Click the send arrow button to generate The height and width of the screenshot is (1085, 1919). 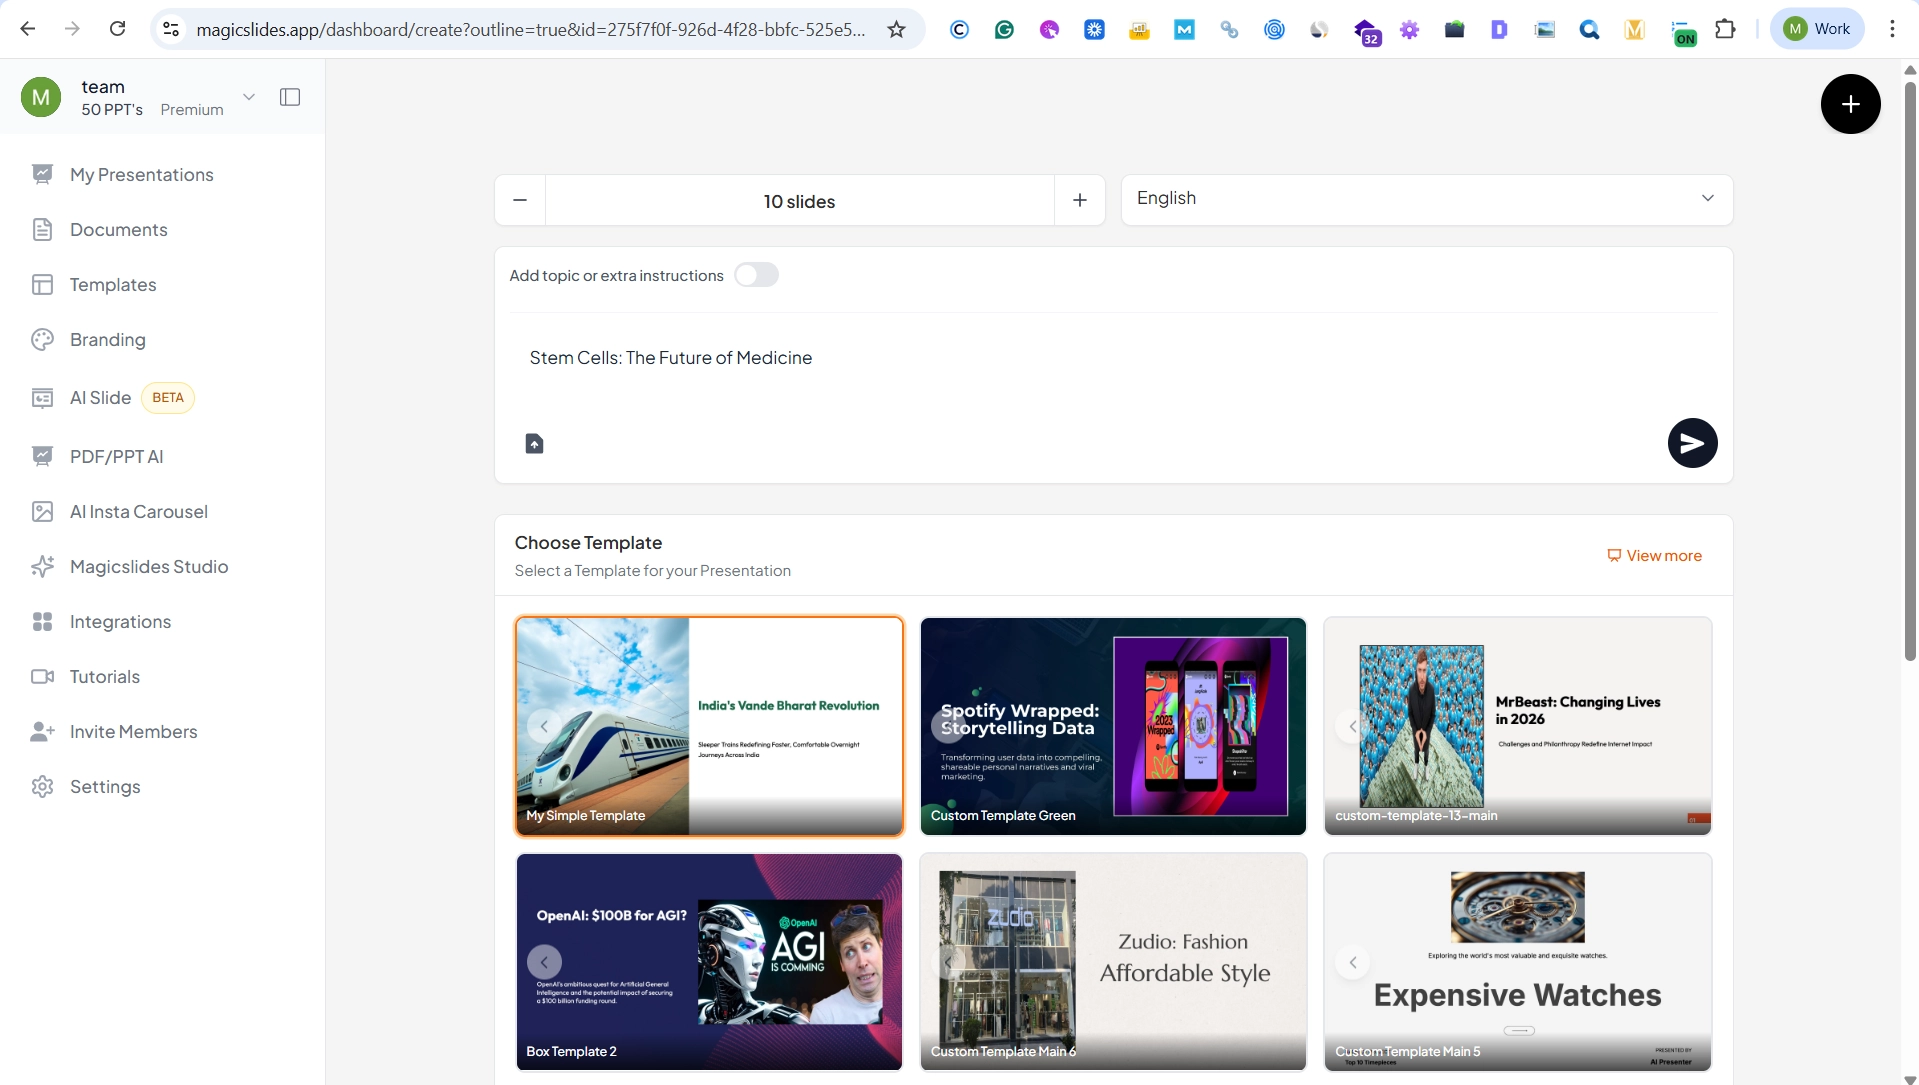[1692, 443]
